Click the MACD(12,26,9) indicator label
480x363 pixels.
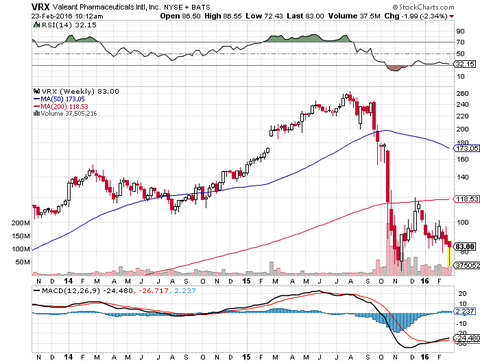71,291
